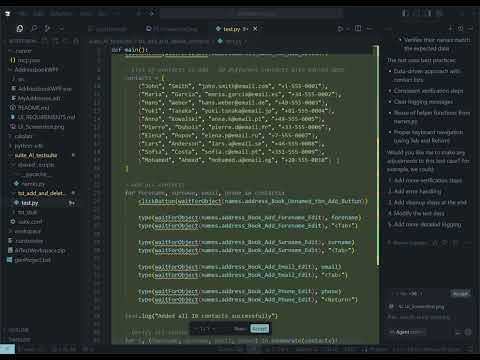Open genProject.bat in the file tree
Screen dimensions: 480x360
pyautogui.click(x=32, y=260)
